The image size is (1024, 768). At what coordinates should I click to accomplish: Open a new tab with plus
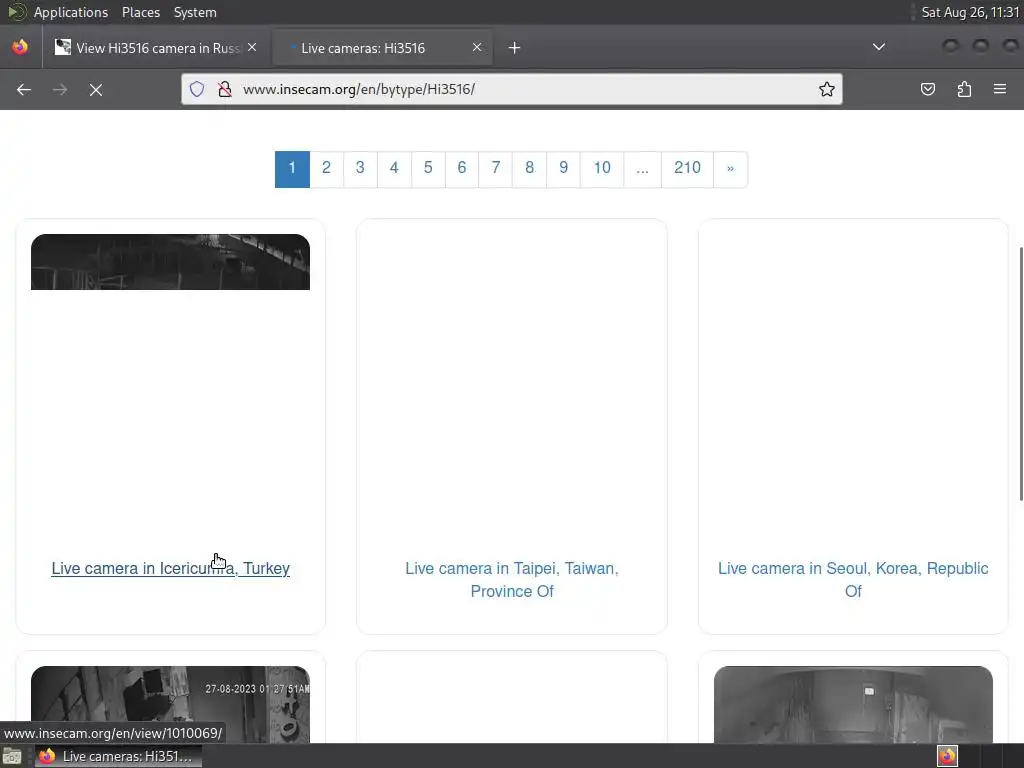tap(514, 48)
